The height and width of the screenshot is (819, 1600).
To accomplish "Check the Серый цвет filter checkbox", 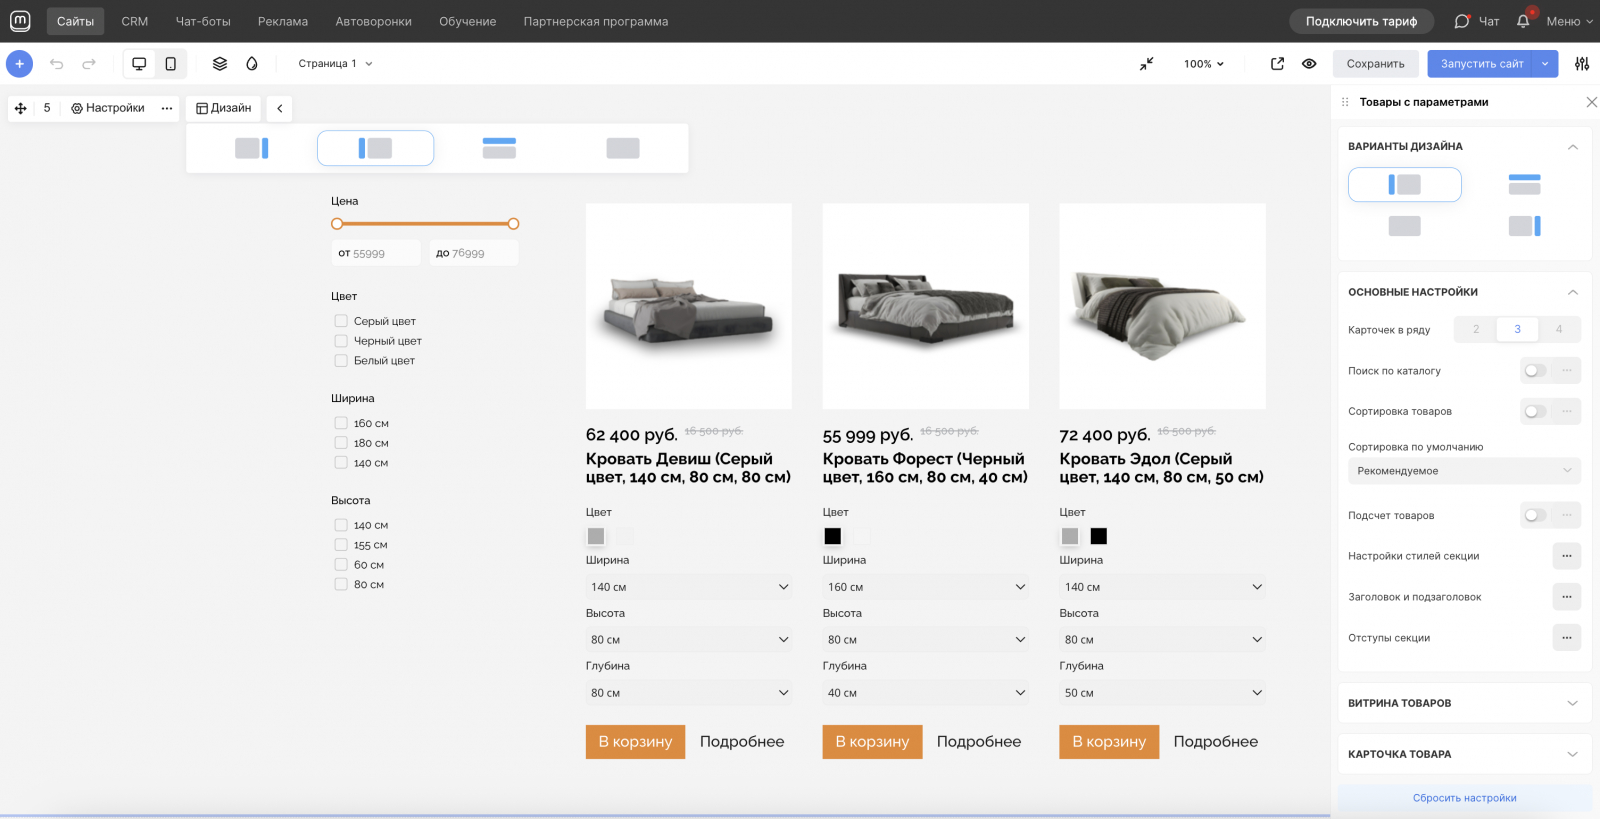I will coord(341,321).
